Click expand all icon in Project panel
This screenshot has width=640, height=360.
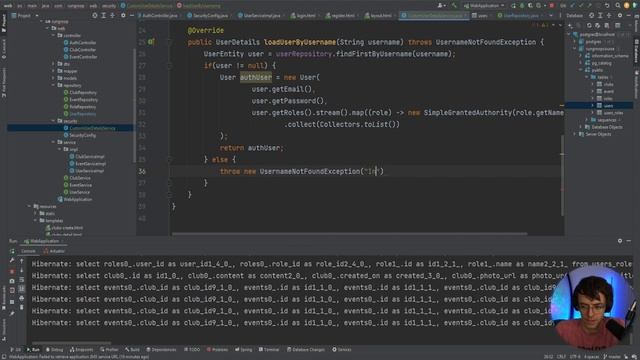(x=104, y=16)
